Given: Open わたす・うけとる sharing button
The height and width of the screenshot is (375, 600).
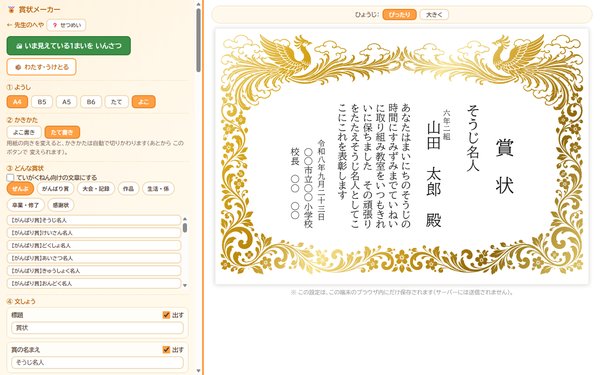Looking at the screenshot, I should pos(41,67).
